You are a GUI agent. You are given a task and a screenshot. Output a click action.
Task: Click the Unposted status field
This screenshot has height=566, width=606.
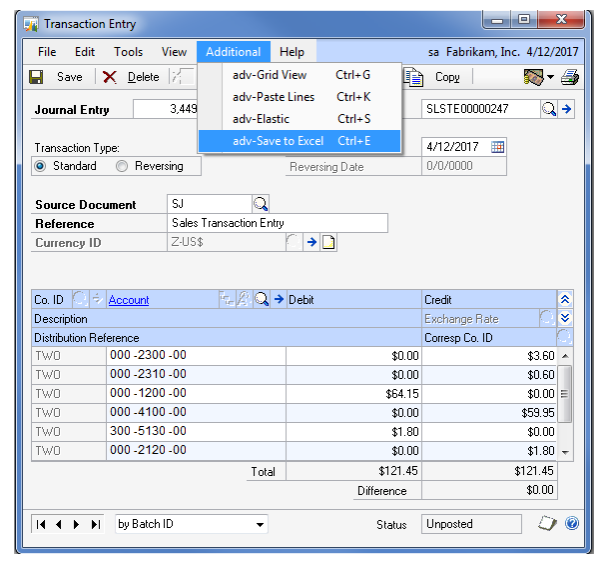471,524
